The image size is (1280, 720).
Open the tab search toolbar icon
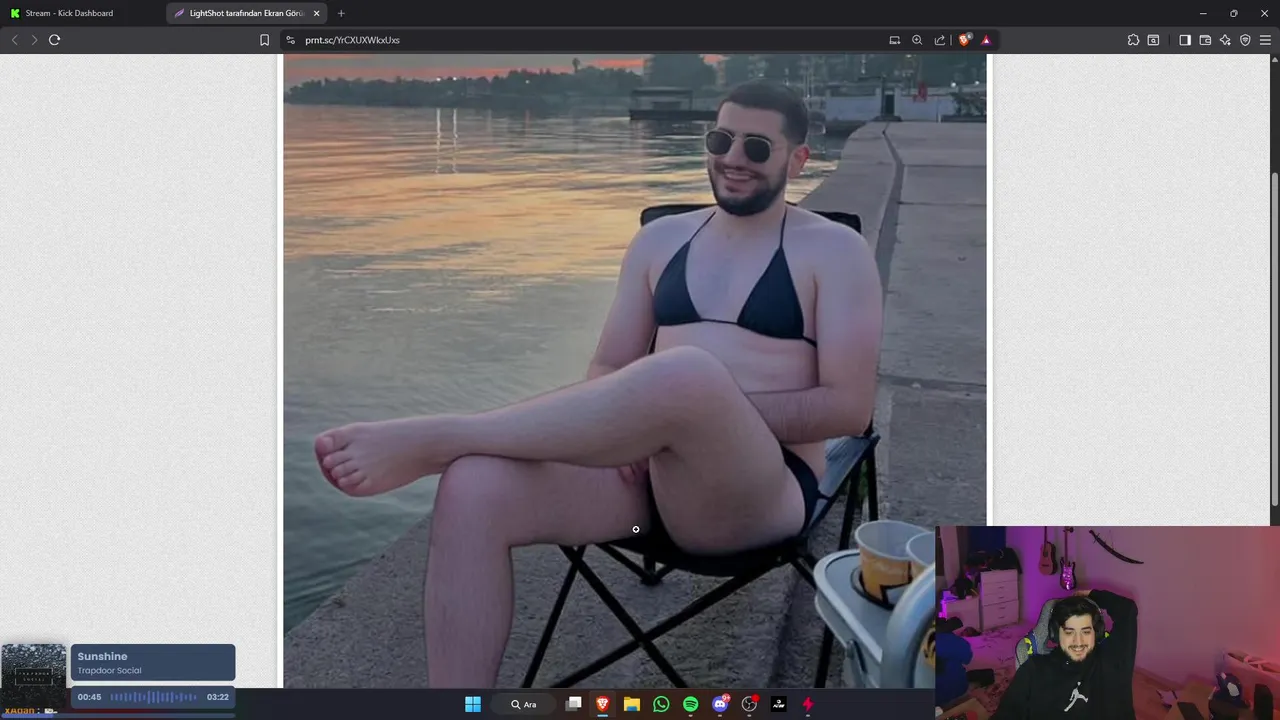point(1153,40)
